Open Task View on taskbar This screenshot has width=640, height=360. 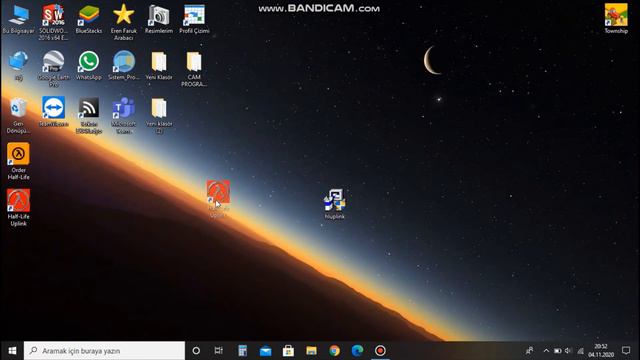click(x=219, y=351)
